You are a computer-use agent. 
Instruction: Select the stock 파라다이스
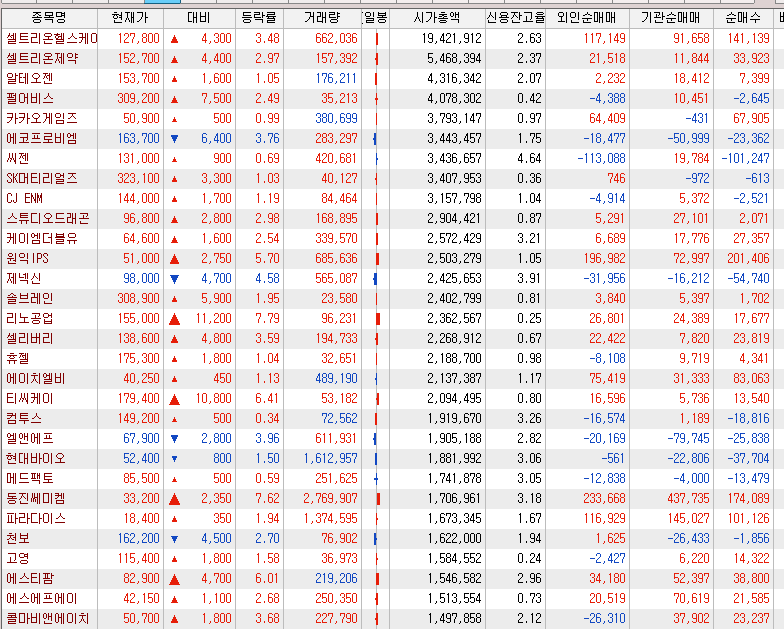pyautogui.click(x=36, y=518)
